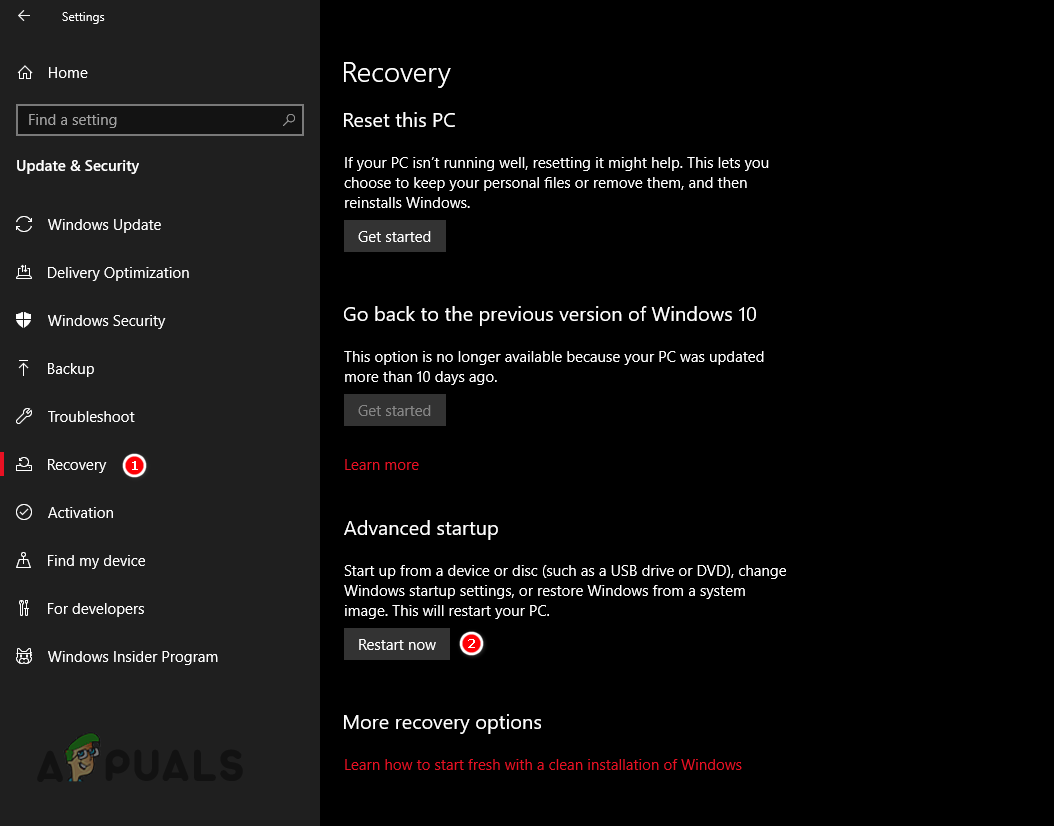Click the For developers icon
The height and width of the screenshot is (826, 1054).
[25, 609]
